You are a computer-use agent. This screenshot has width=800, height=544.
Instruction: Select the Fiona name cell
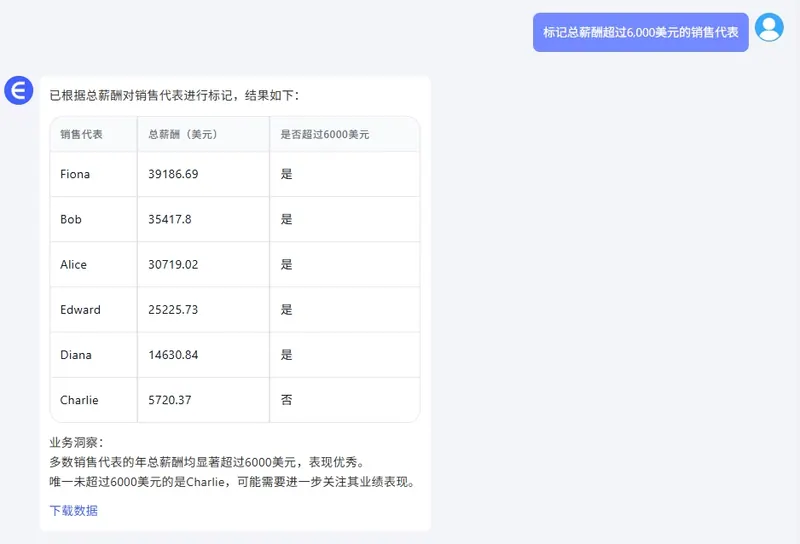click(x=75, y=174)
